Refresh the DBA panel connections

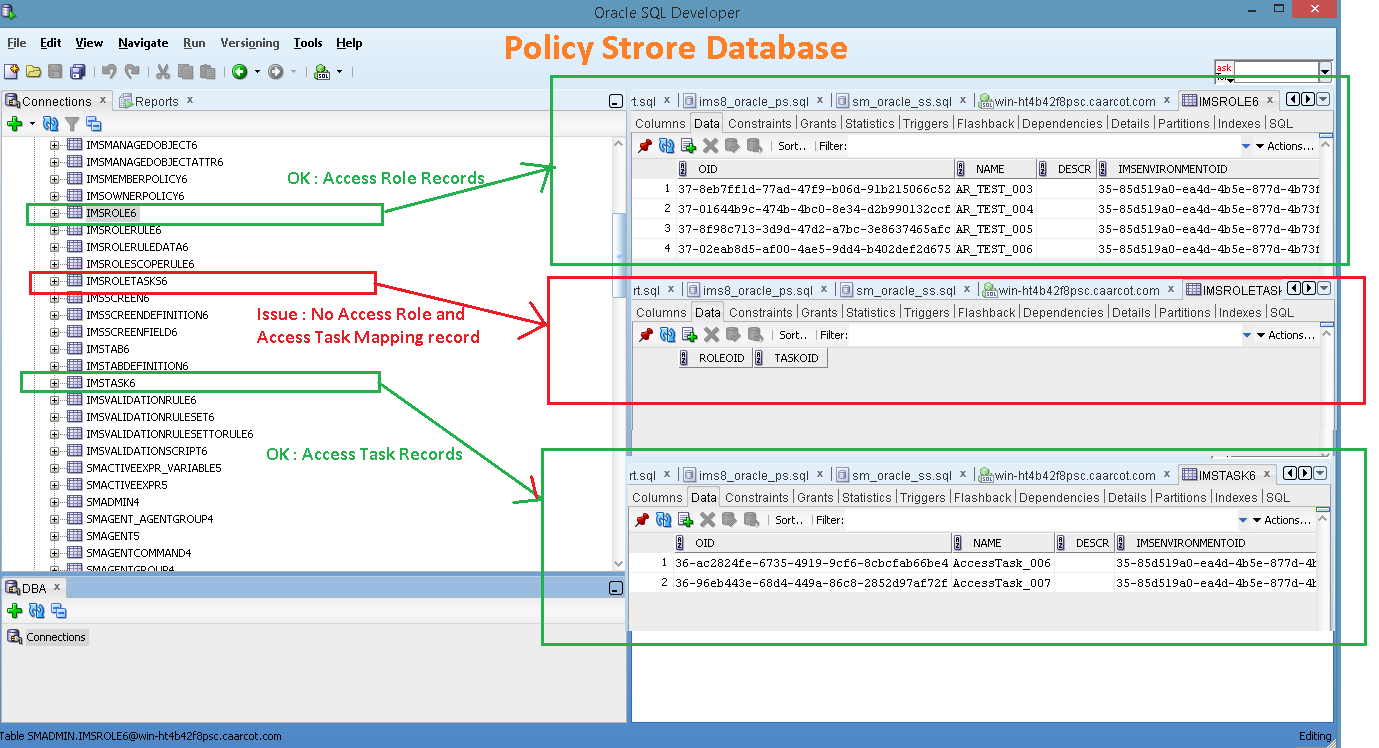tap(36, 611)
